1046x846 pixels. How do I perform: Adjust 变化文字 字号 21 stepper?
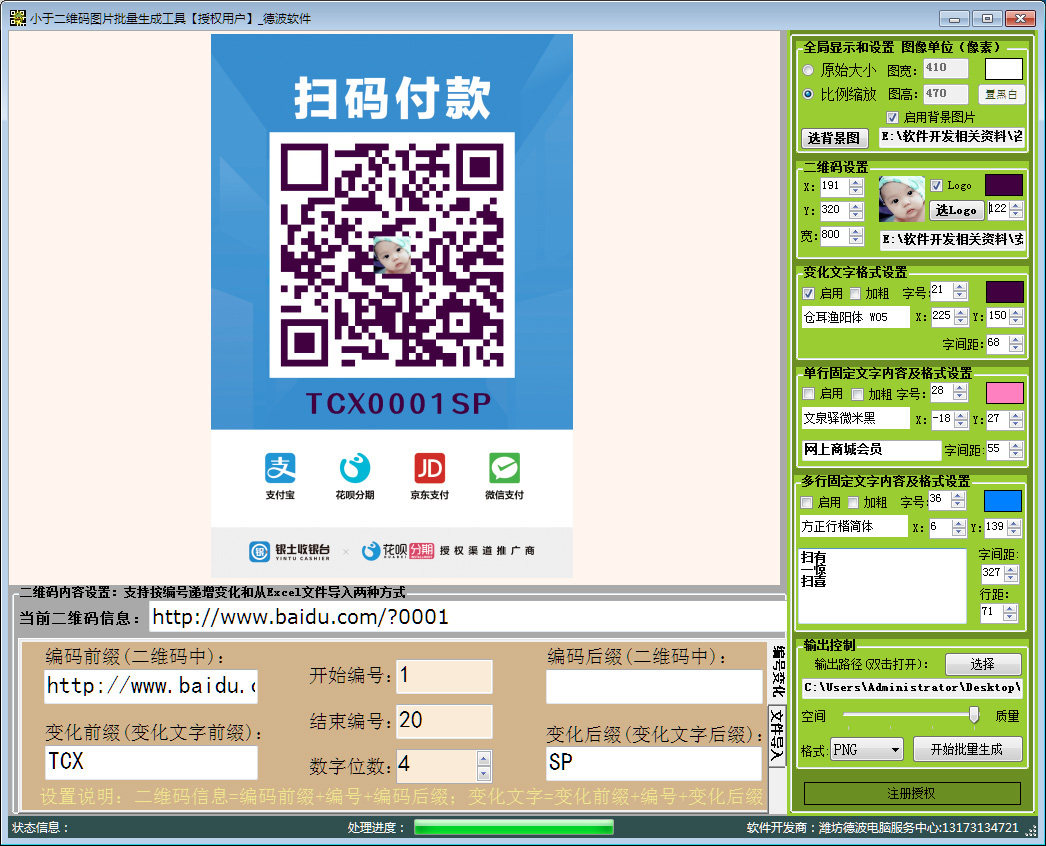[960, 291]
